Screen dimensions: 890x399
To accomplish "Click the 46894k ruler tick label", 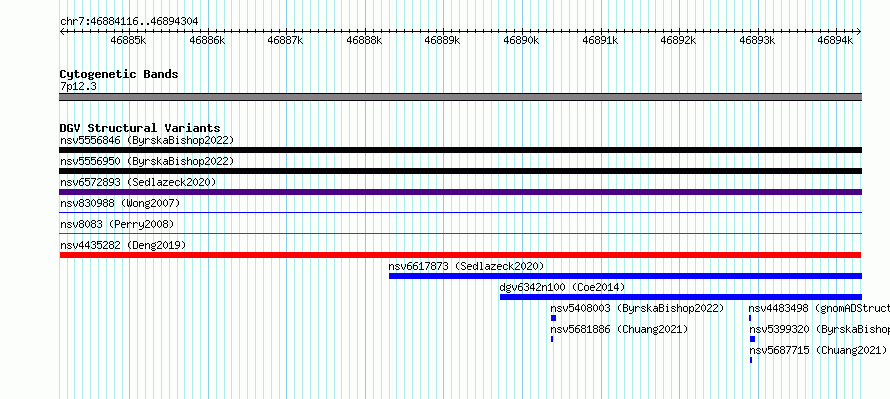I will (x=836, y=40).
